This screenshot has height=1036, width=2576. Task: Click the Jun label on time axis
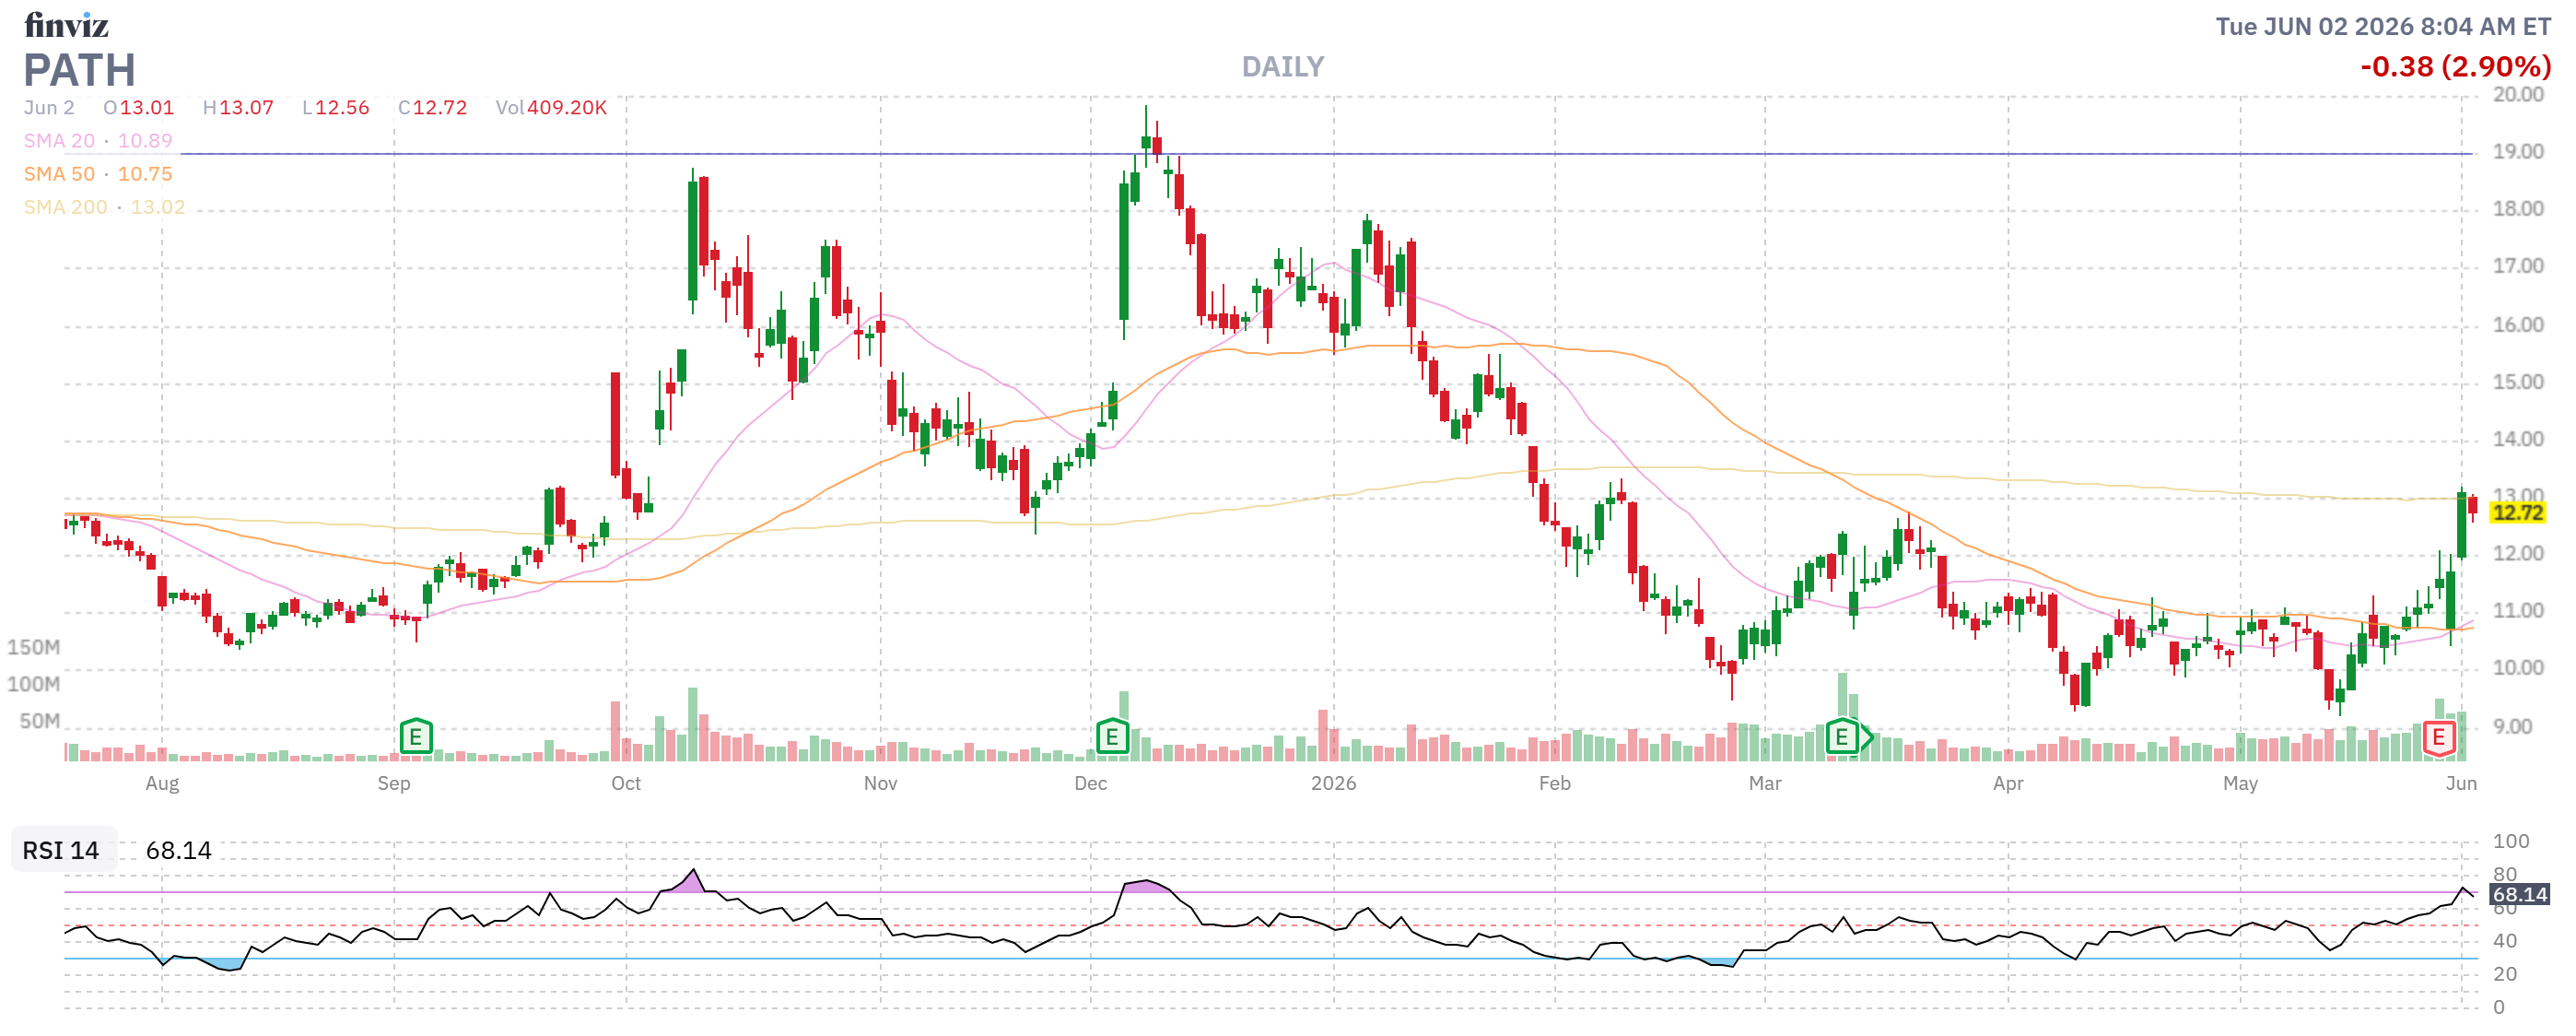click(2461, 784)
